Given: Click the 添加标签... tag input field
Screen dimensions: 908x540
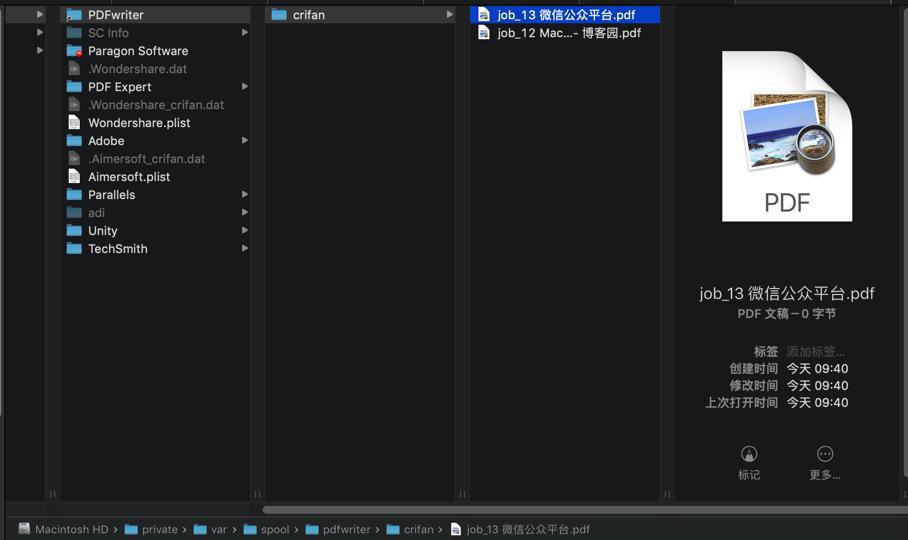Looking at the screenshot, I should [x=815, y=351].
